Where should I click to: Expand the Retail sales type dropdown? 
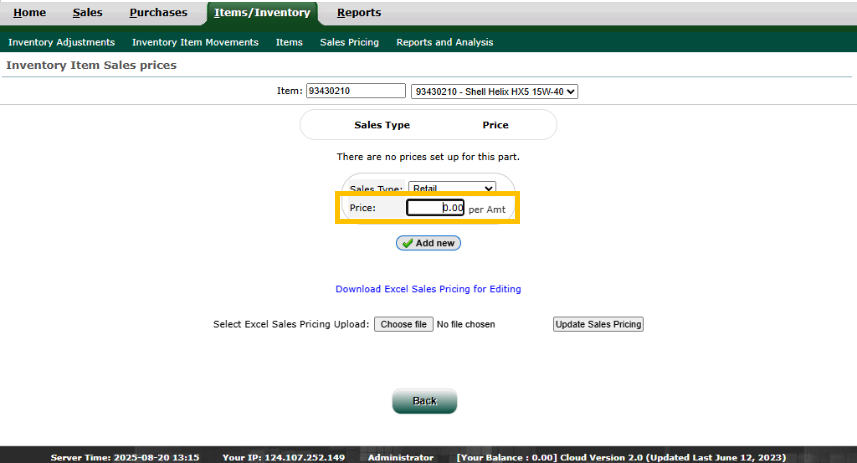pyautogui.click(x=452, y=187)
